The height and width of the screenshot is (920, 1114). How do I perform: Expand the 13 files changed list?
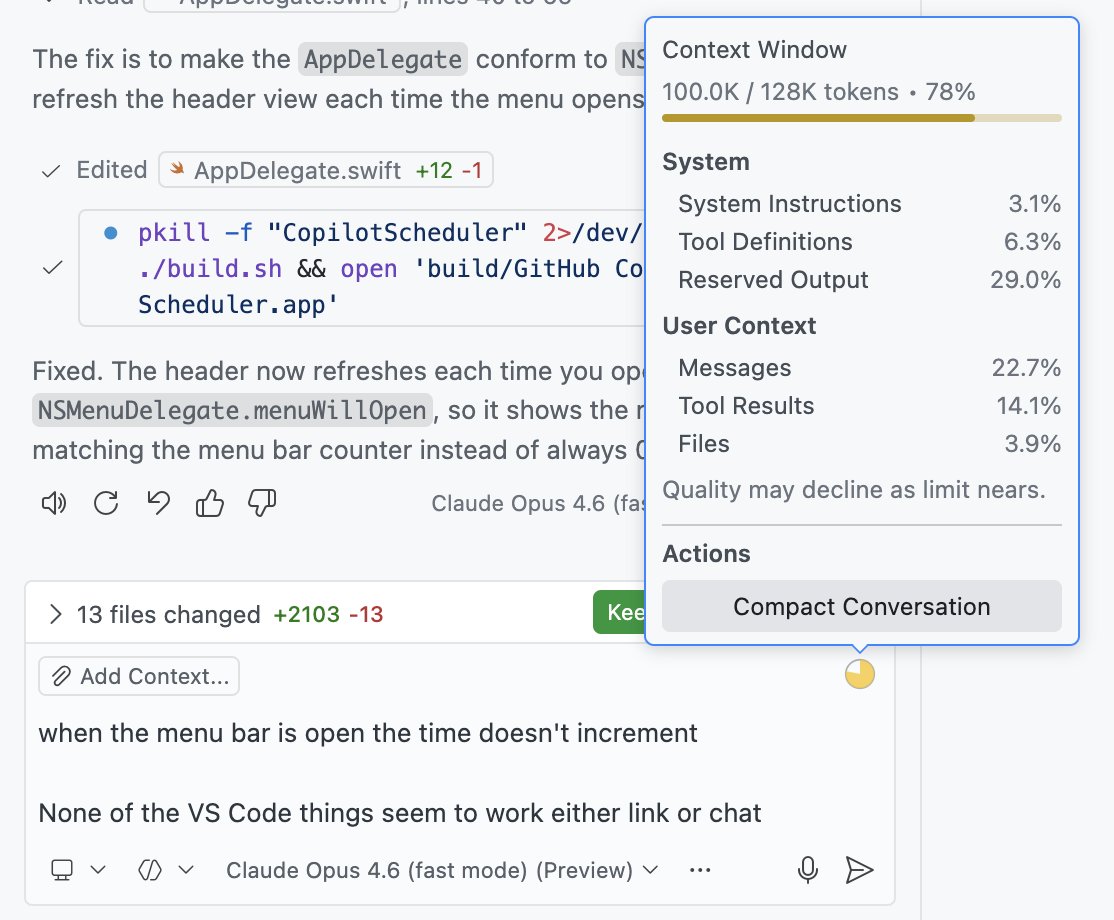56,614
